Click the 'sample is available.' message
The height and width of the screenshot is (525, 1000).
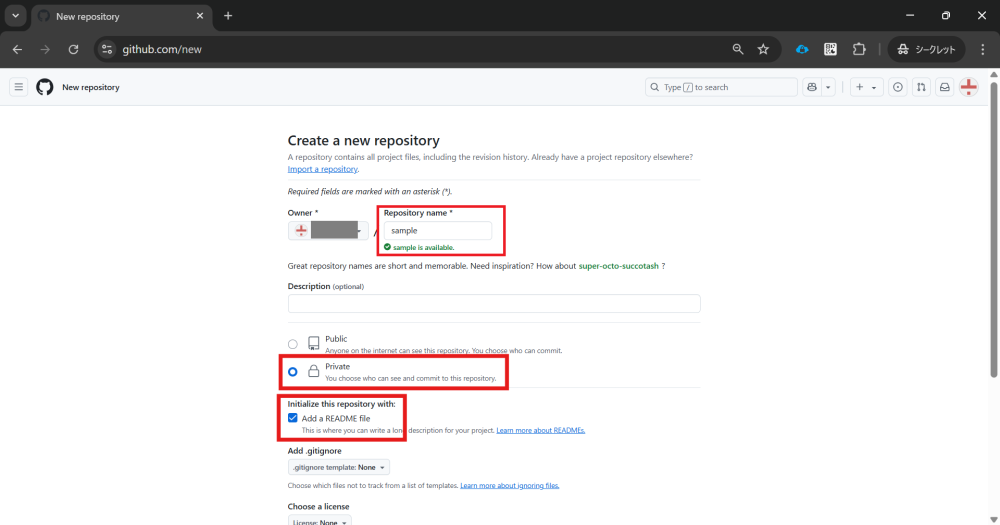(x=423, y=248)
